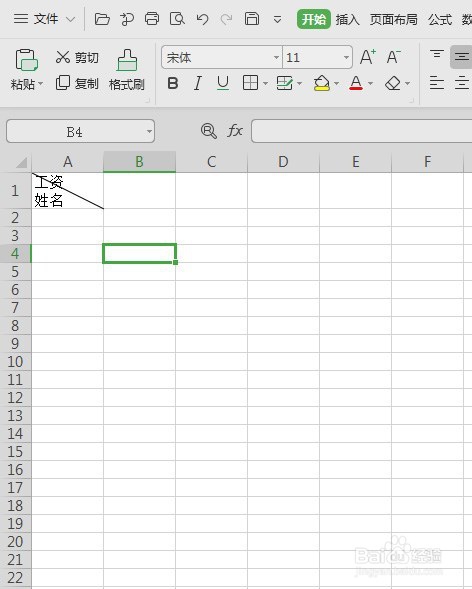Expand the font color dropdown arrow
This screenshot has height=589, width=472.
(x=370, y=83)
